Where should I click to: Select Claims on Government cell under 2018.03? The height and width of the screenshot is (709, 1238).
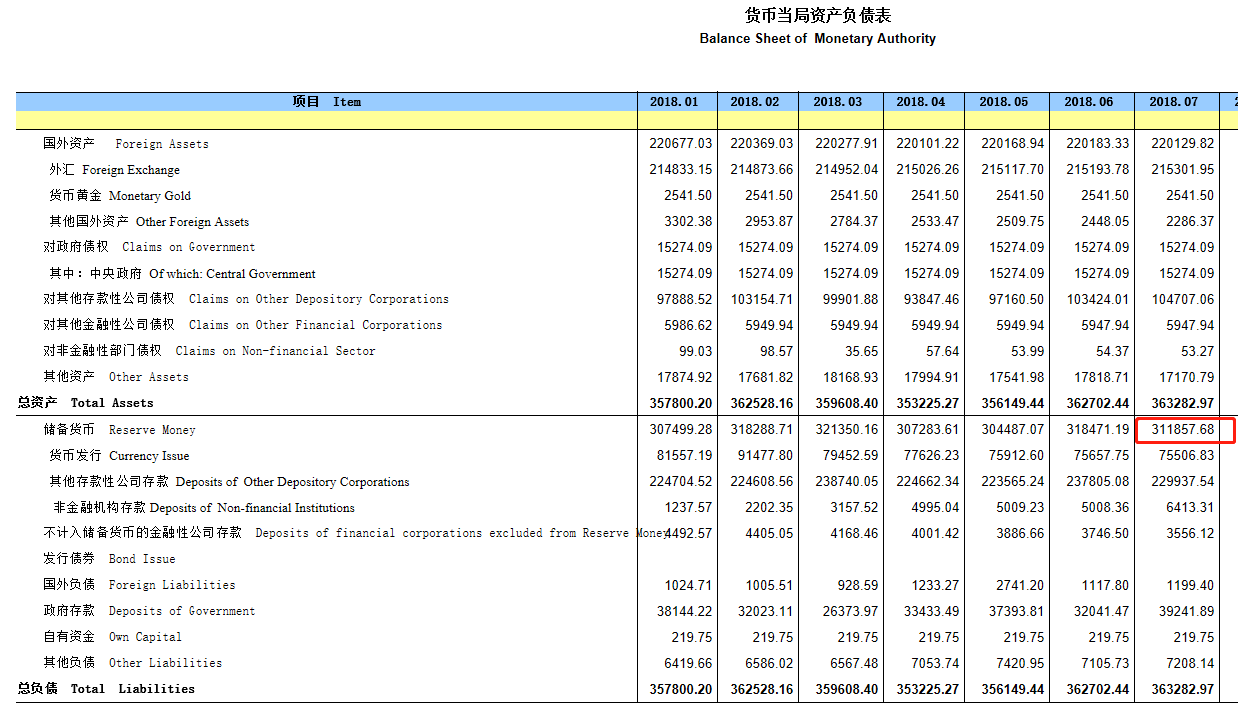click(x=851, y=247)
